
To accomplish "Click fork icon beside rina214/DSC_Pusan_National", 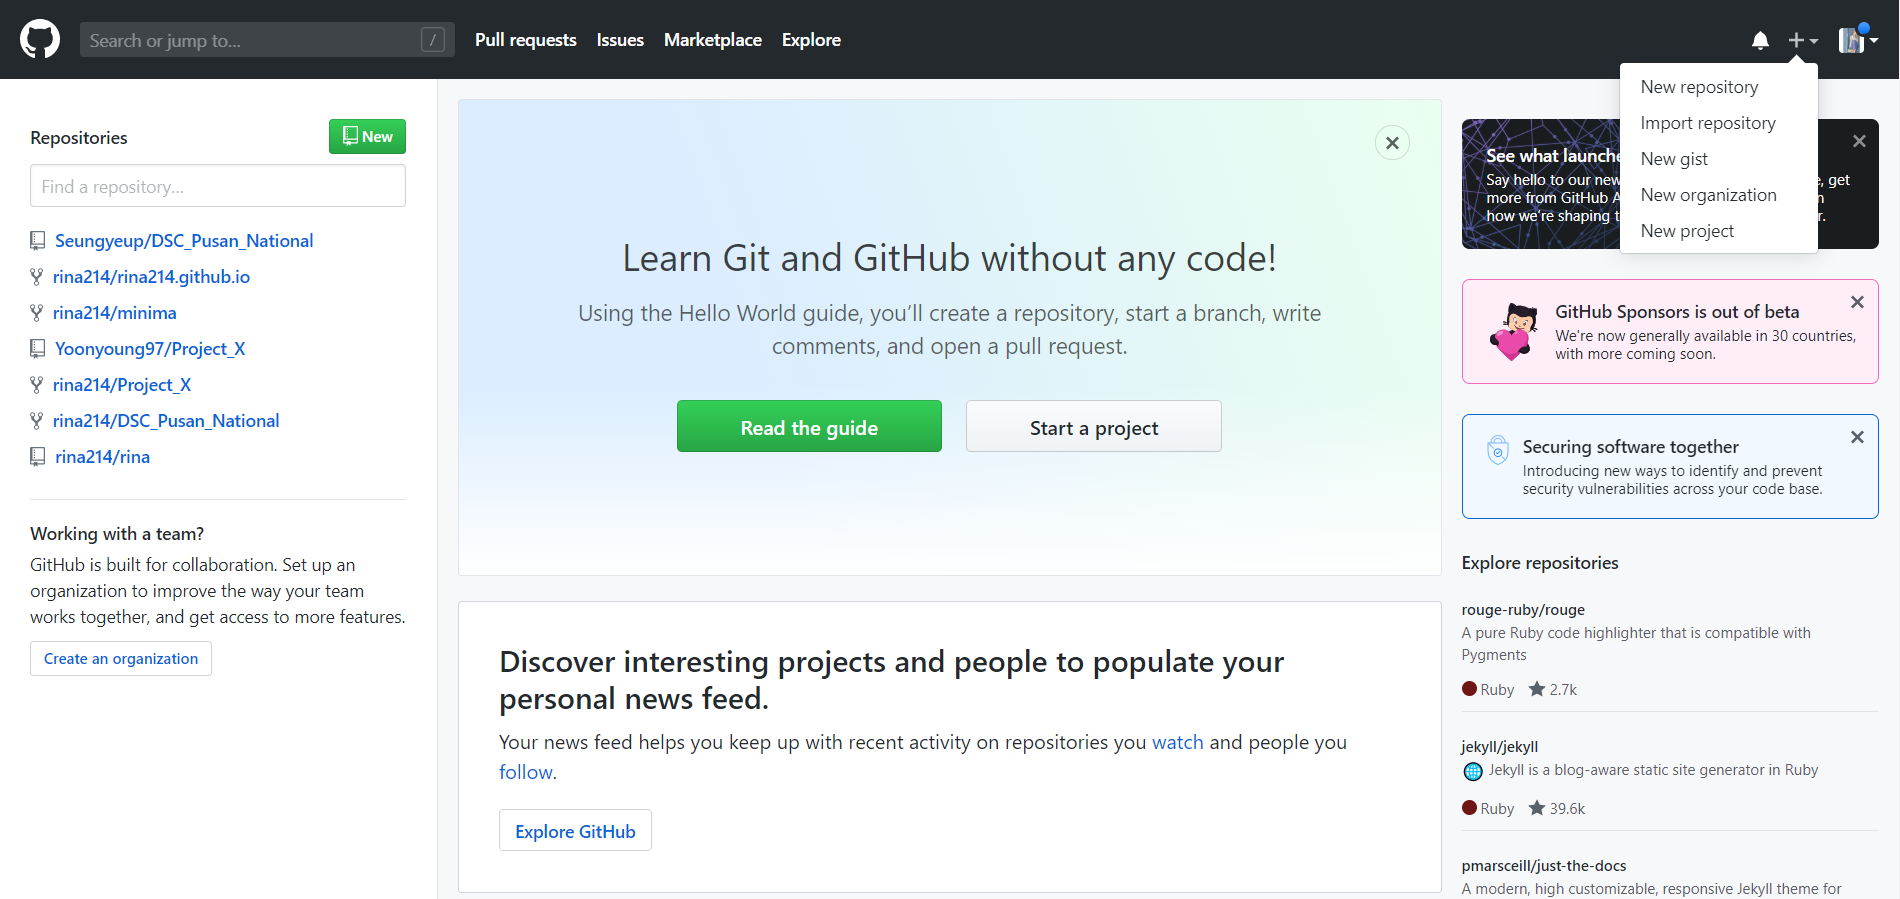I will (37, 421).
